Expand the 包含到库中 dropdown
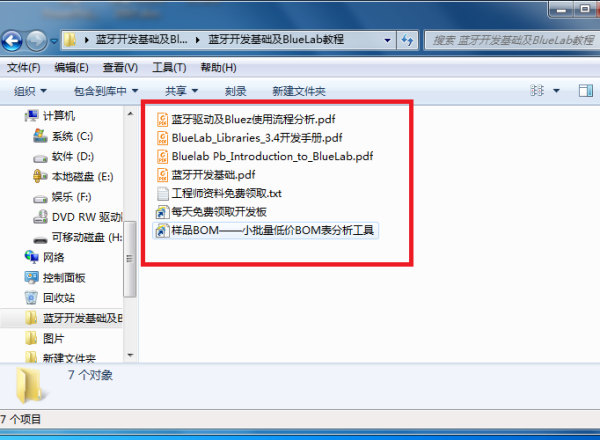This screenshot has width=600, height=440. tap(106, 91)
